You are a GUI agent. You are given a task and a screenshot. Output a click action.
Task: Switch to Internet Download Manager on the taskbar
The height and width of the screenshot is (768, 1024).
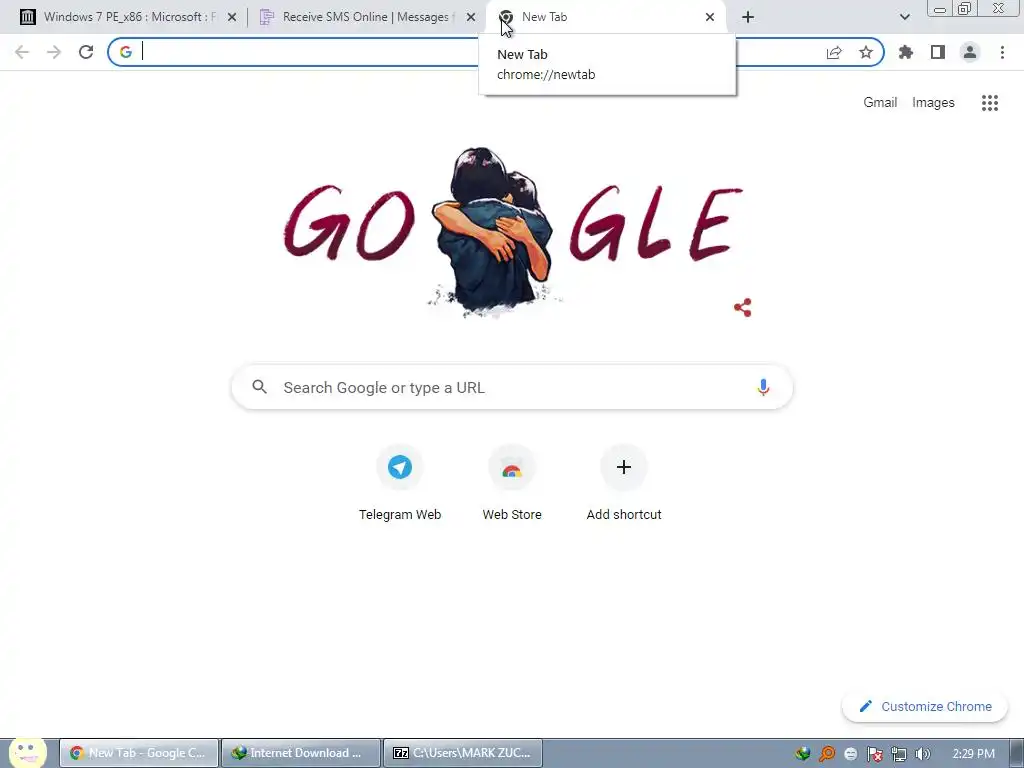300,753
